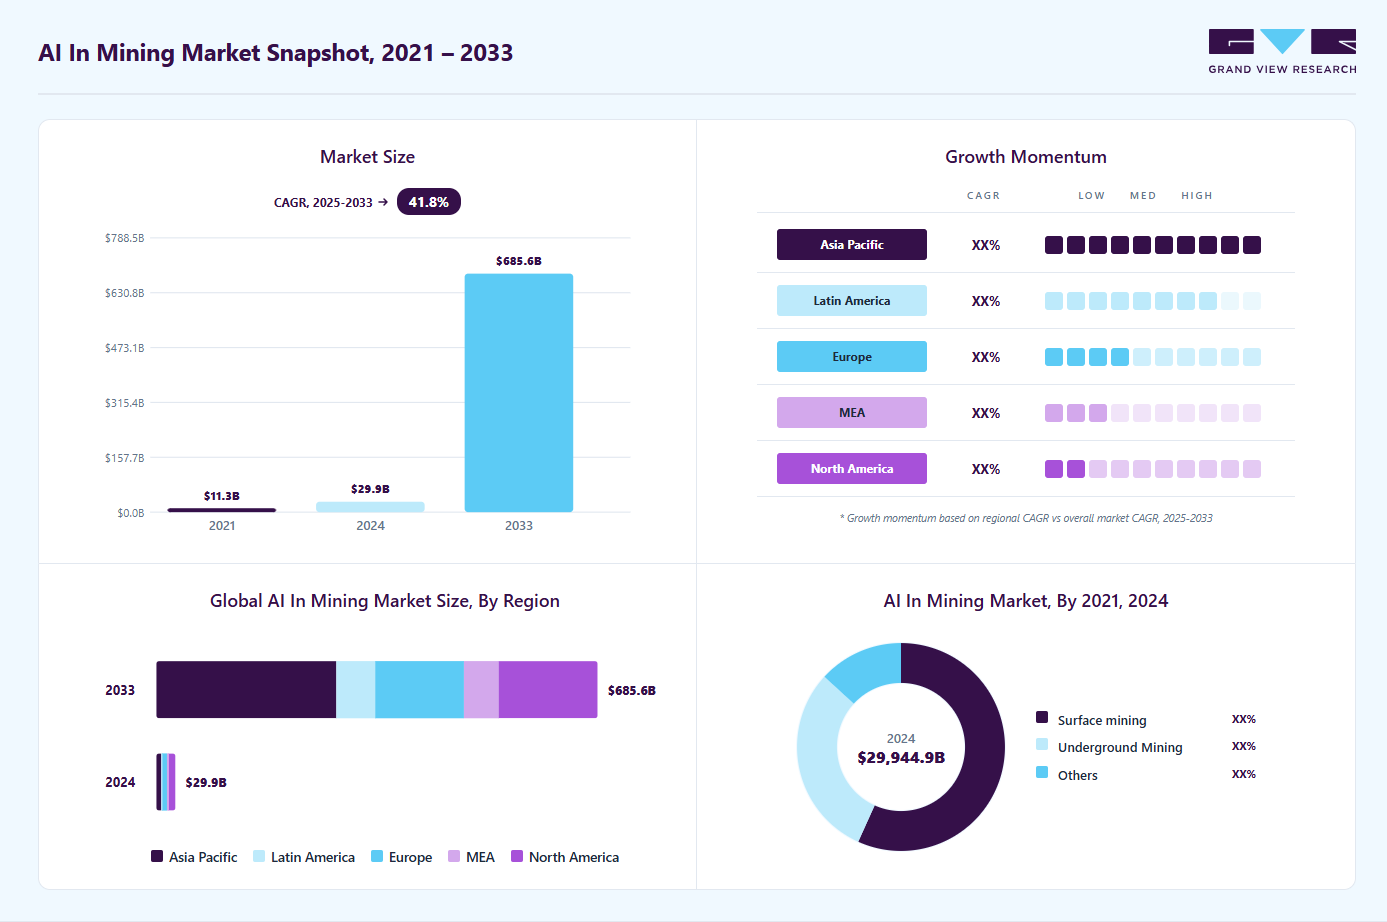Click the Growth Momentum section title

(1026, 157)
